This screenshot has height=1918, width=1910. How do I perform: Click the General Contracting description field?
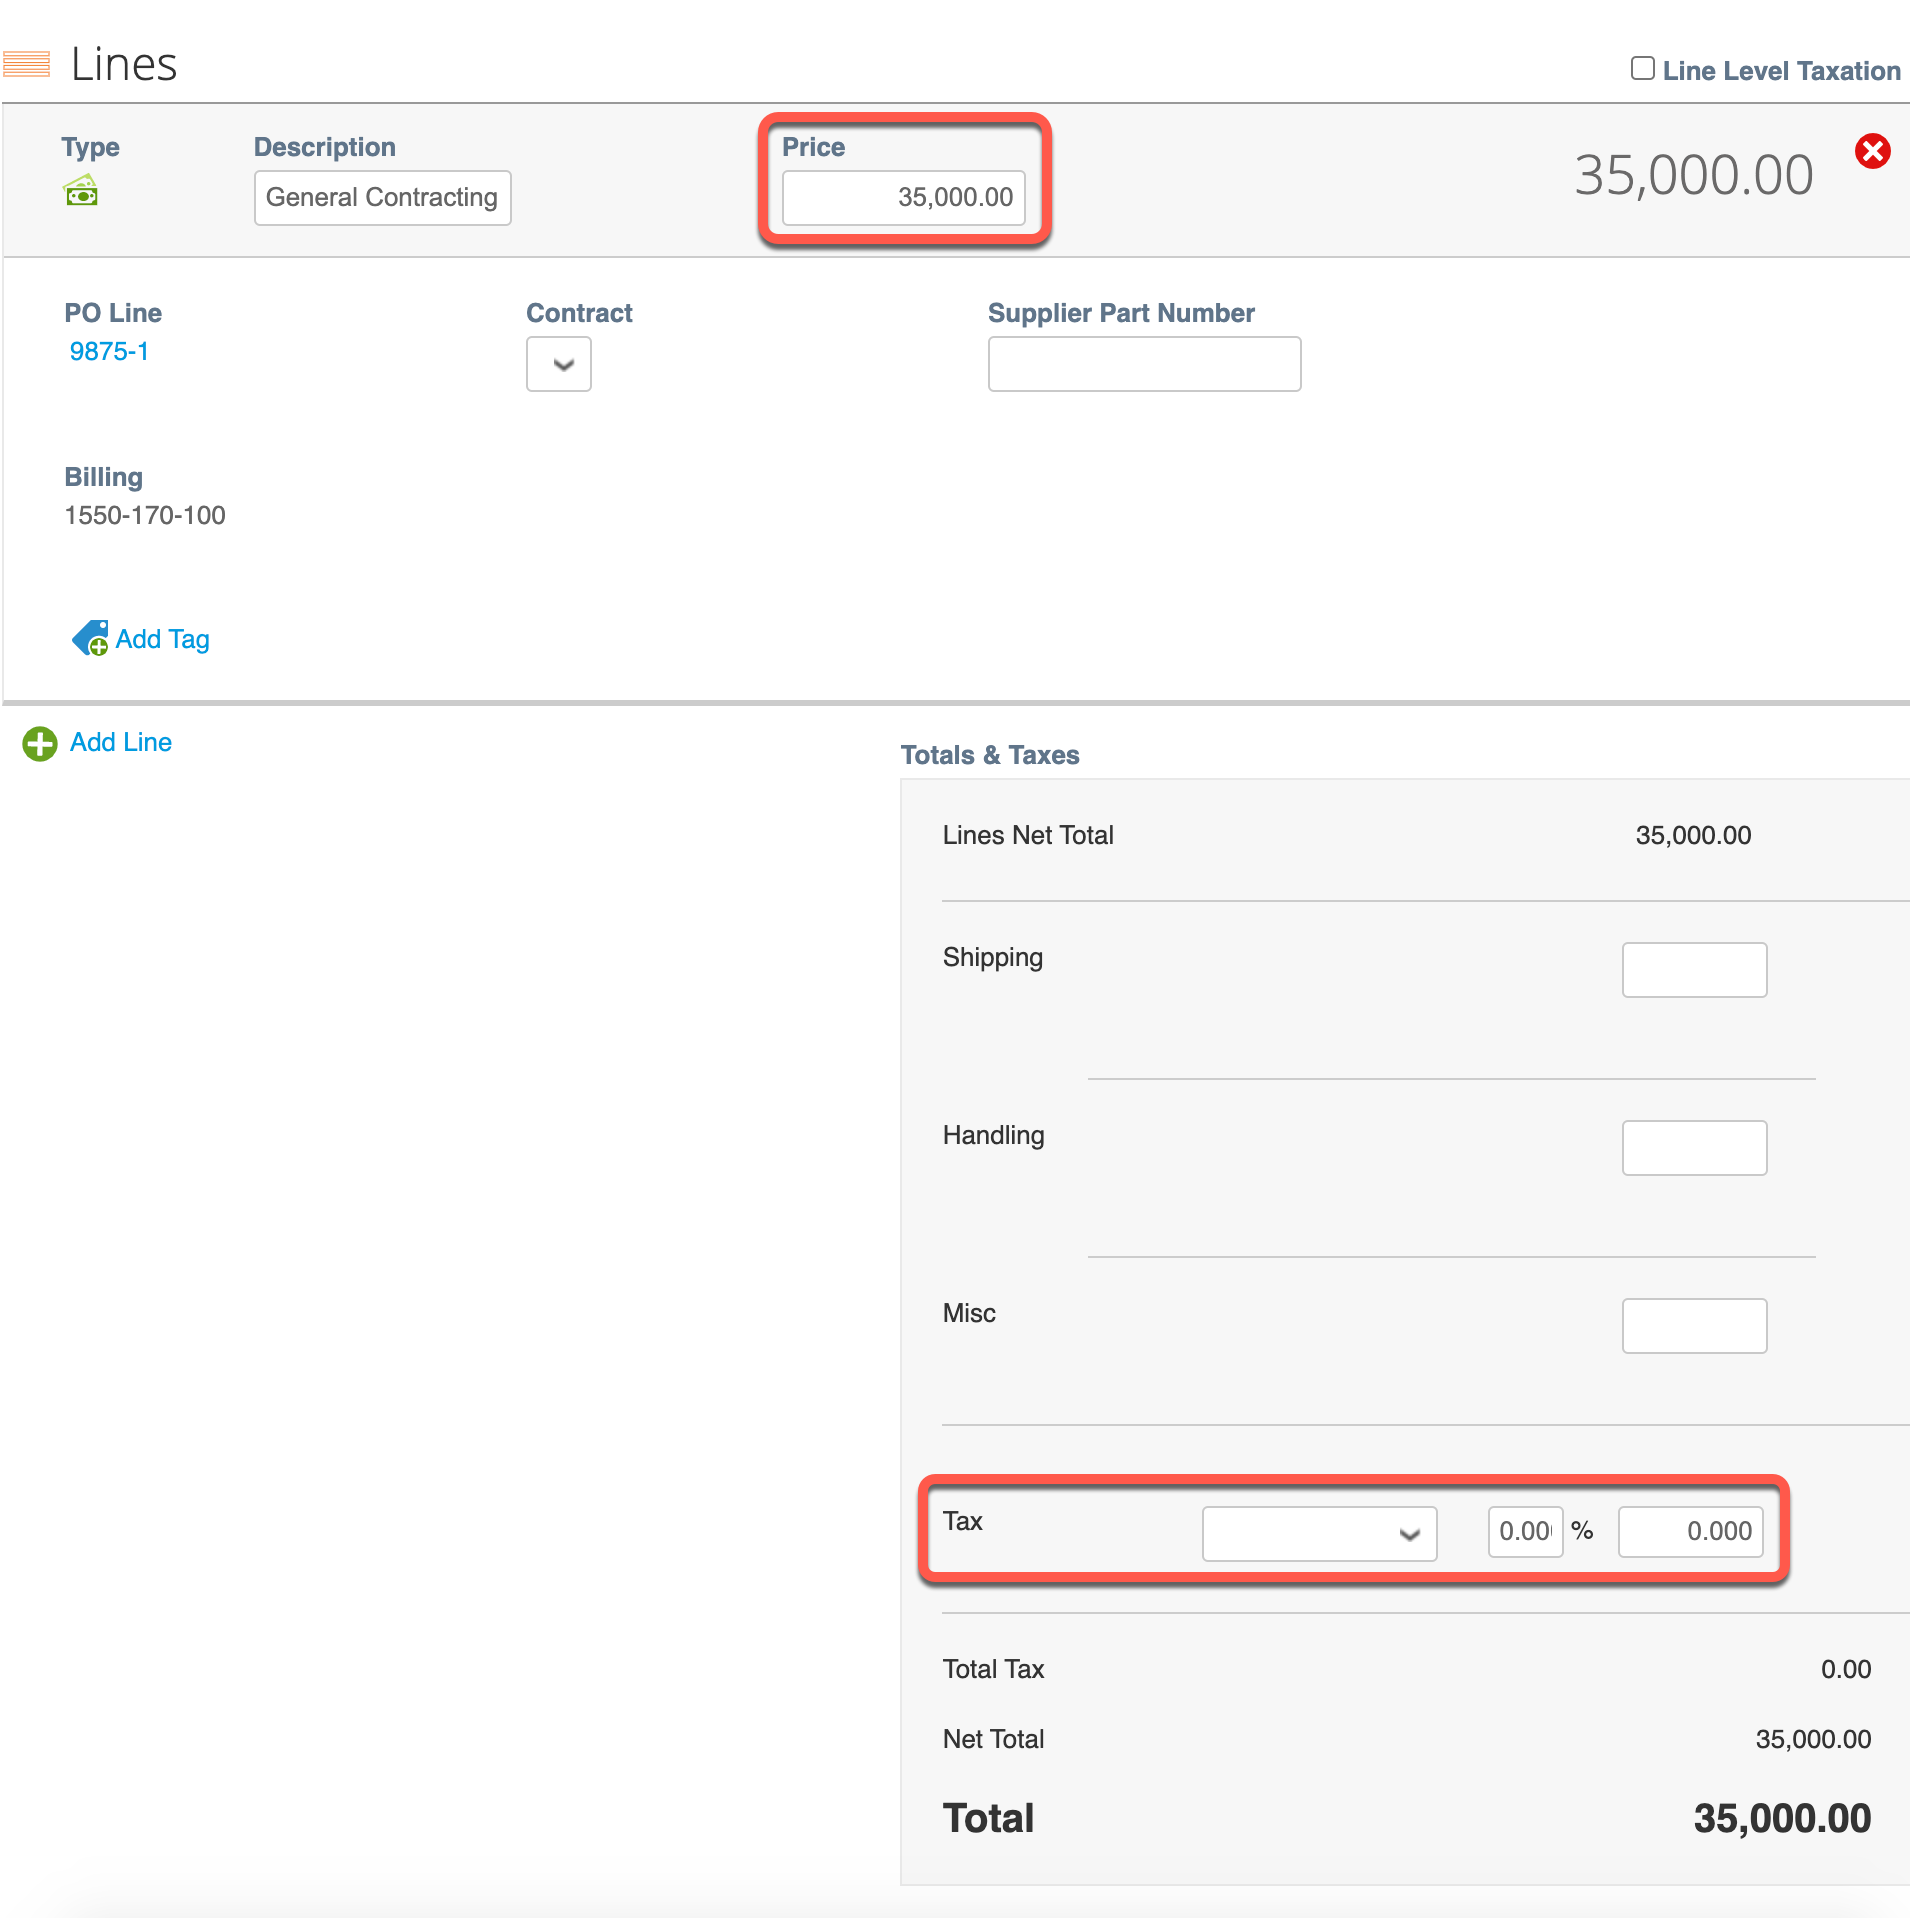point(382,197)
